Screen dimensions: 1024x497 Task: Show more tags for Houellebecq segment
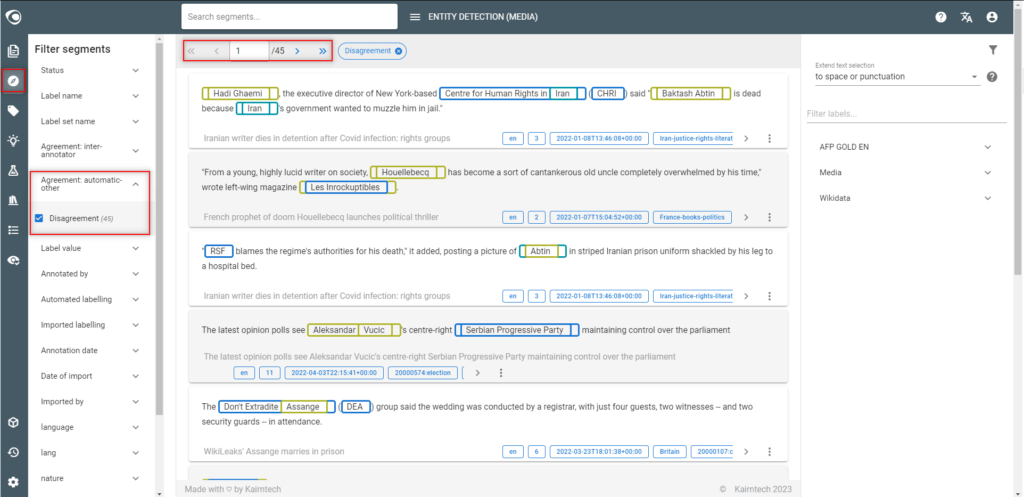pyautogui.click(x=746, y=217)
